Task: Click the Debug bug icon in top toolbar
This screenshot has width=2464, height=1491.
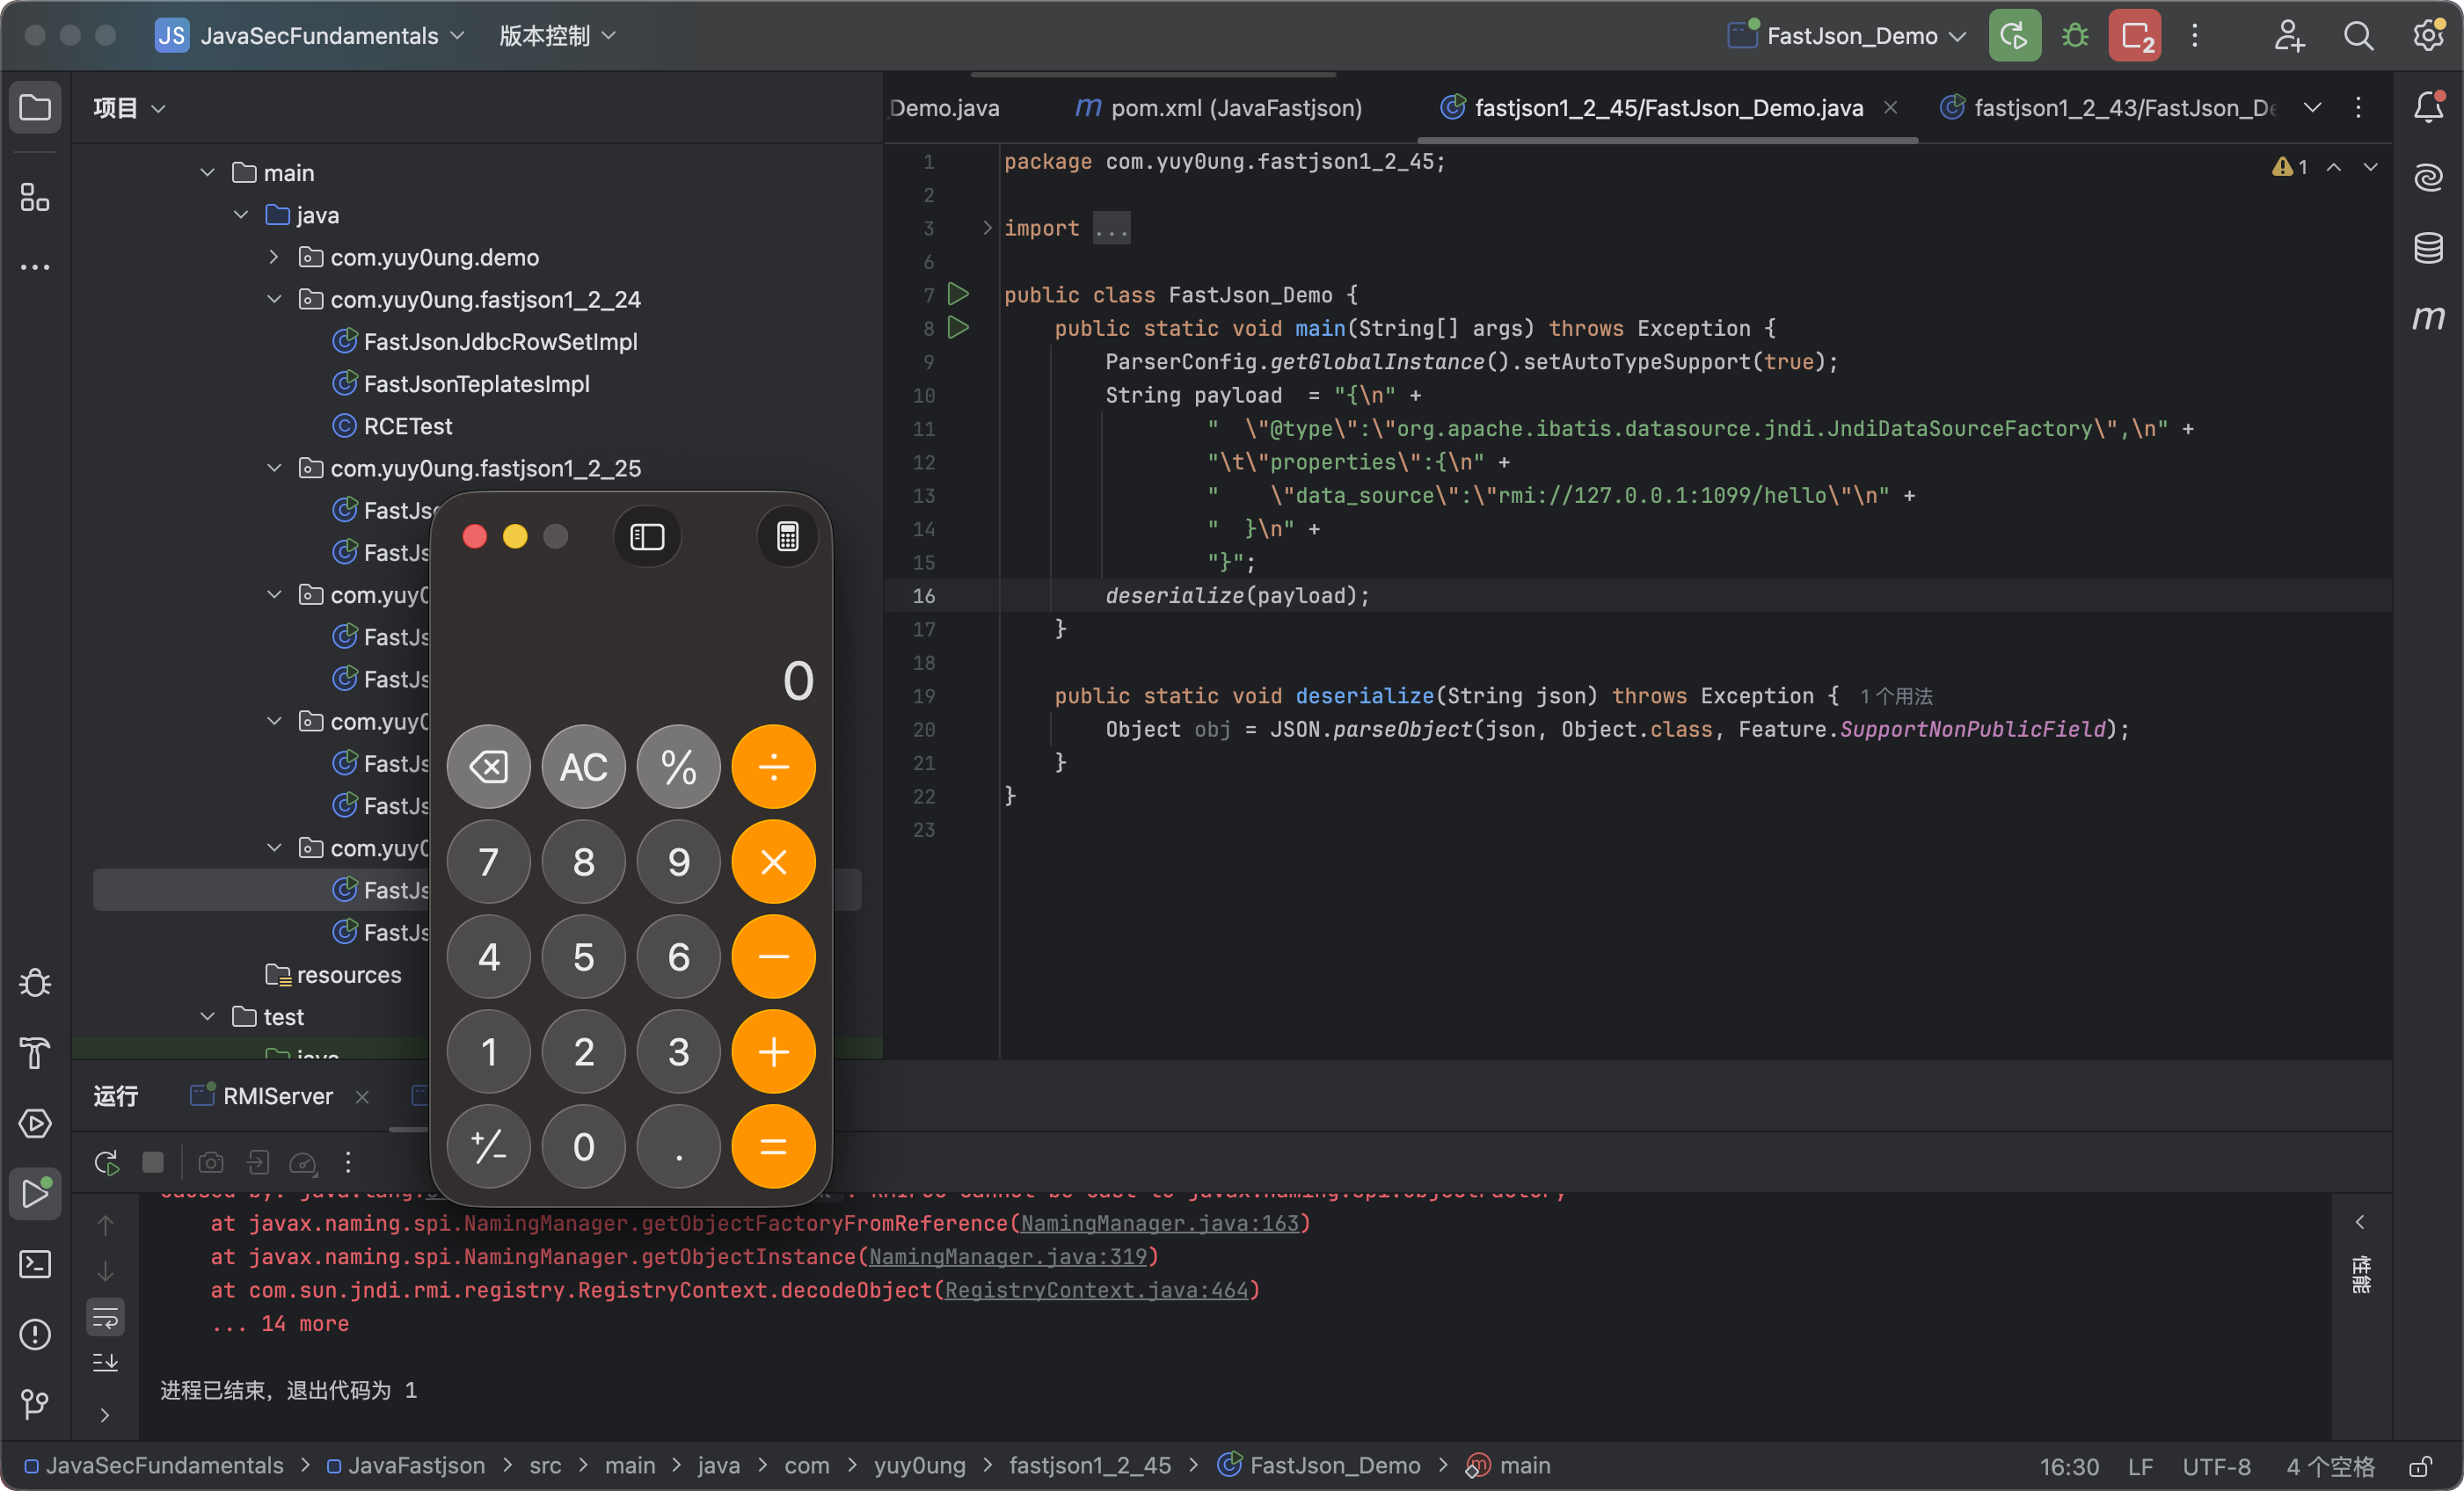Action: click(2075, 36)
